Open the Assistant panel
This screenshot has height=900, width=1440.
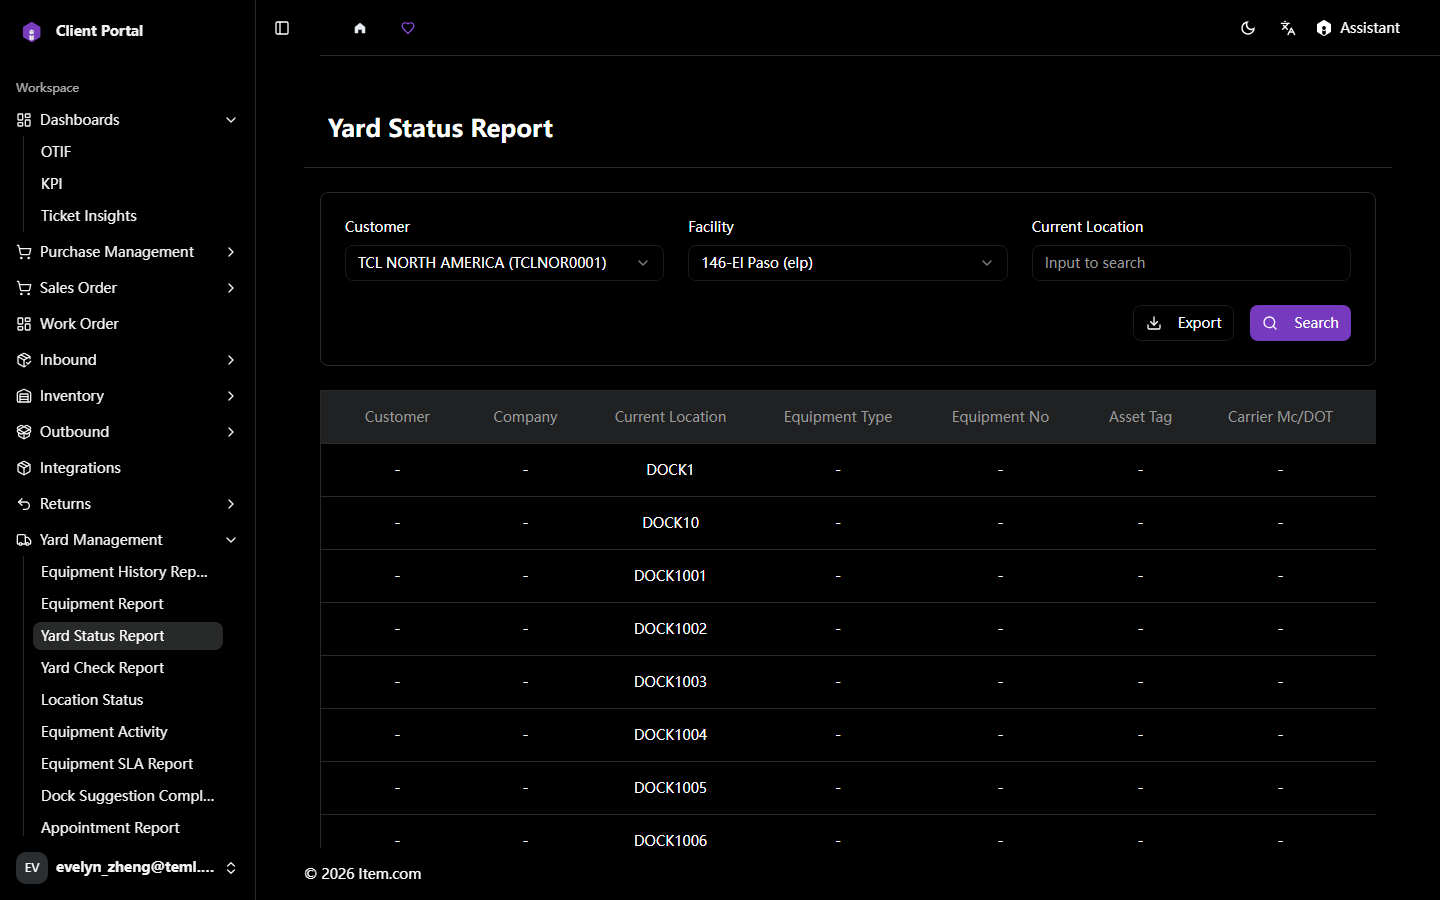coord(1358,28)
